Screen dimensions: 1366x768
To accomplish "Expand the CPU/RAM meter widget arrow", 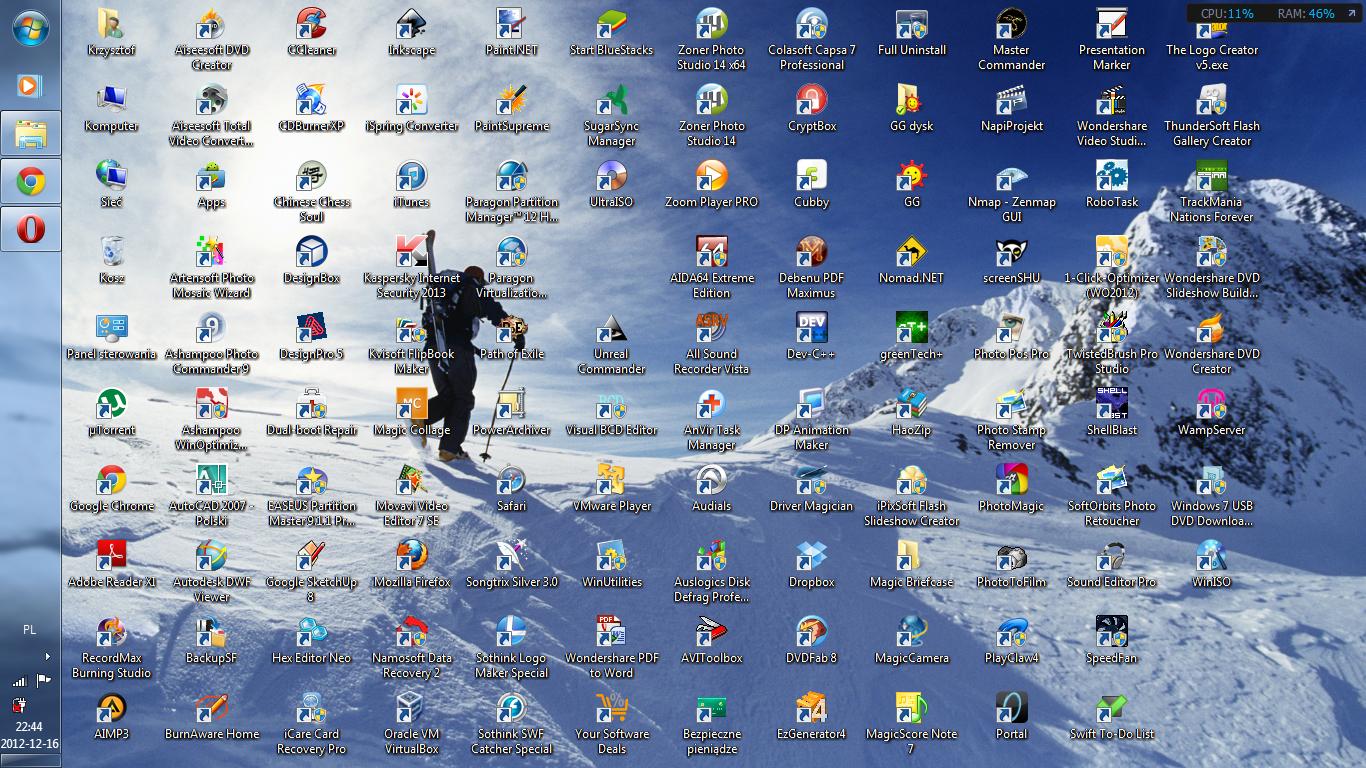I will [1351, 14].
